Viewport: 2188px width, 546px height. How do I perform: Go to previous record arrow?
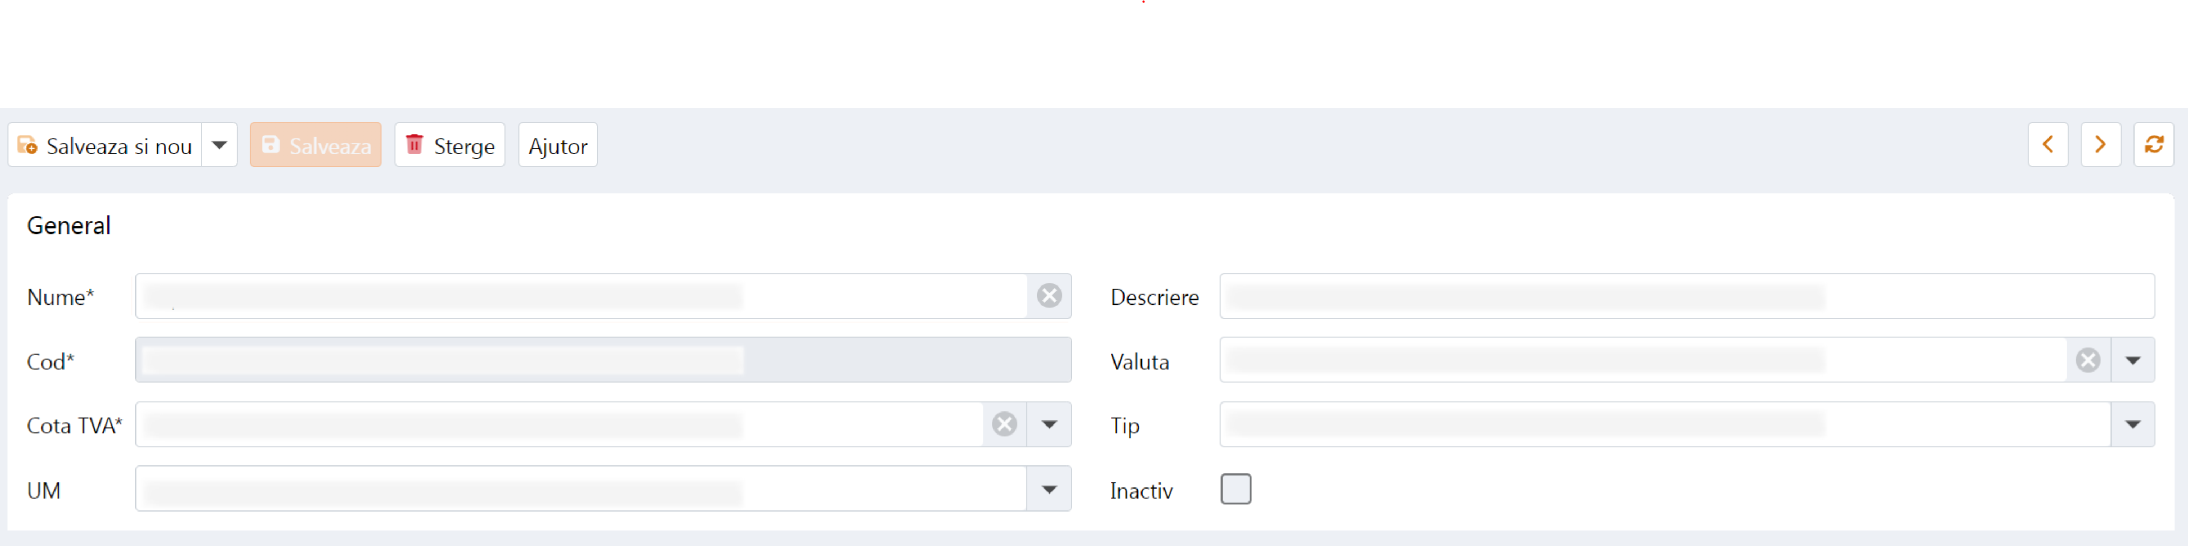tap(2048, 145)
